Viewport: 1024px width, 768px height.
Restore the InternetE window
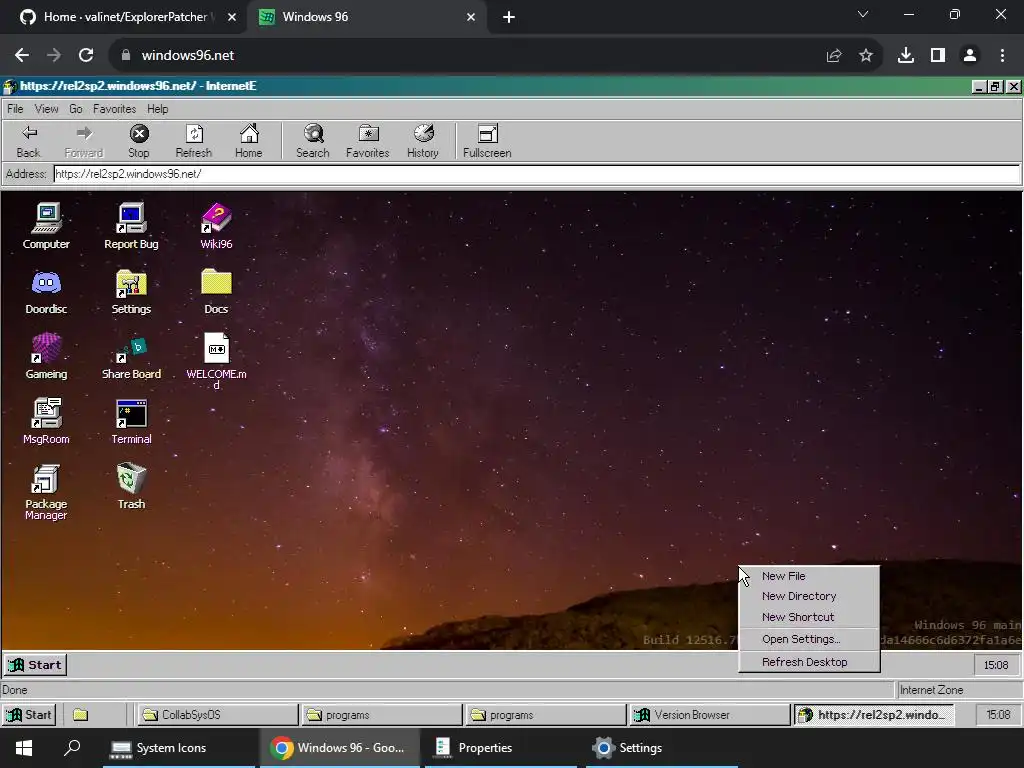pos(995,86)
